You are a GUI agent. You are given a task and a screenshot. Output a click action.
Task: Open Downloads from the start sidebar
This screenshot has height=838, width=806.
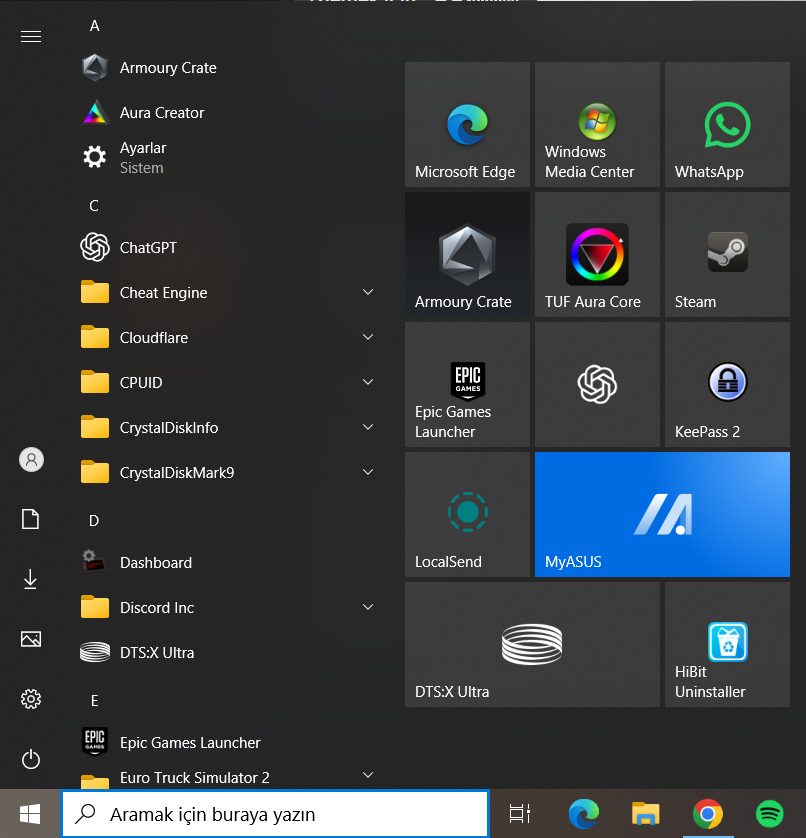30,579
